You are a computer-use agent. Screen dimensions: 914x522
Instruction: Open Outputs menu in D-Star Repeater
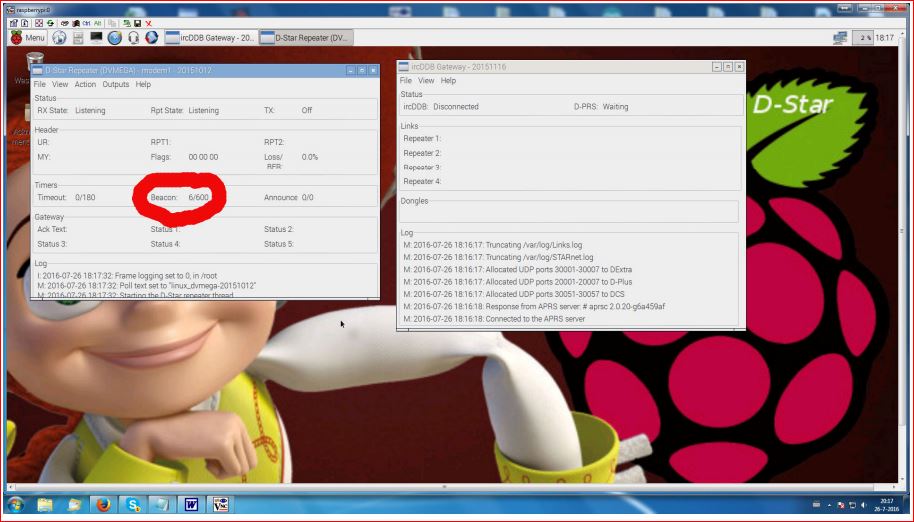(115, 84)
